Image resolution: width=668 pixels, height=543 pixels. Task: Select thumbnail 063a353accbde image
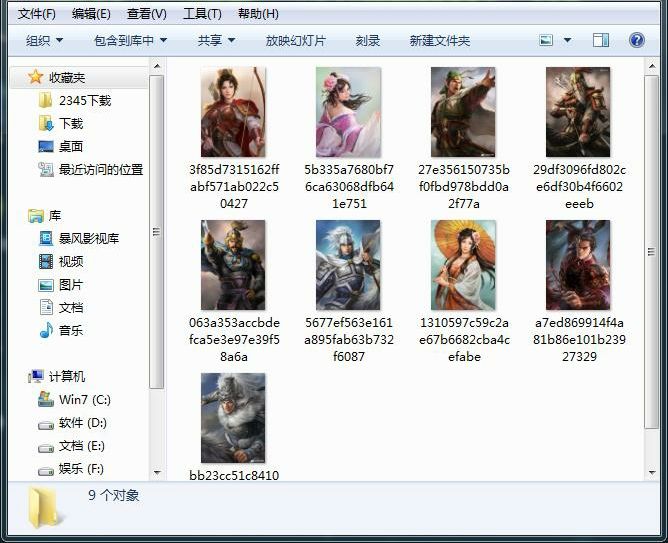point(233,265)
